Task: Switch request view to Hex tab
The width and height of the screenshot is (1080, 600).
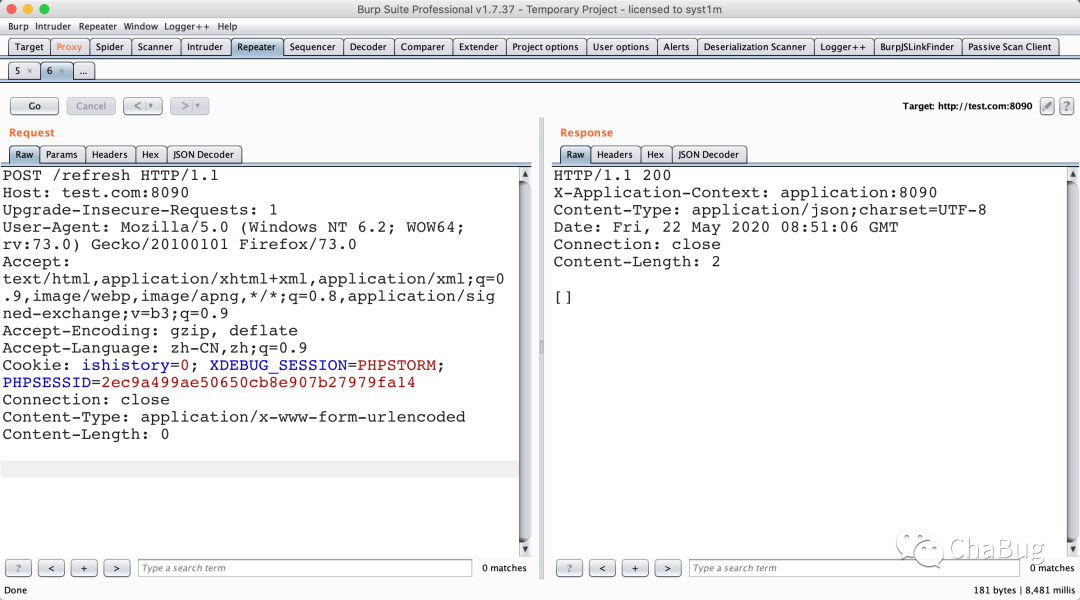Action: (151, 155)
